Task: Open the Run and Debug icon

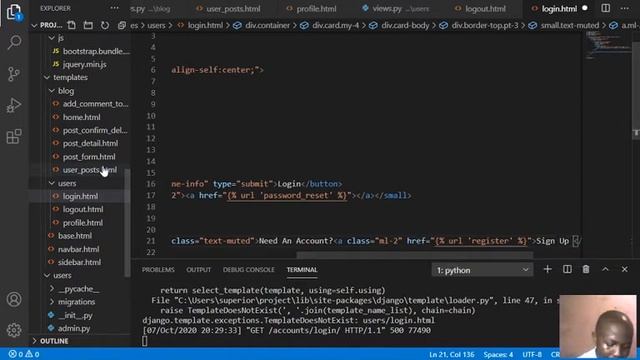Action: click(x=14, y=105)
